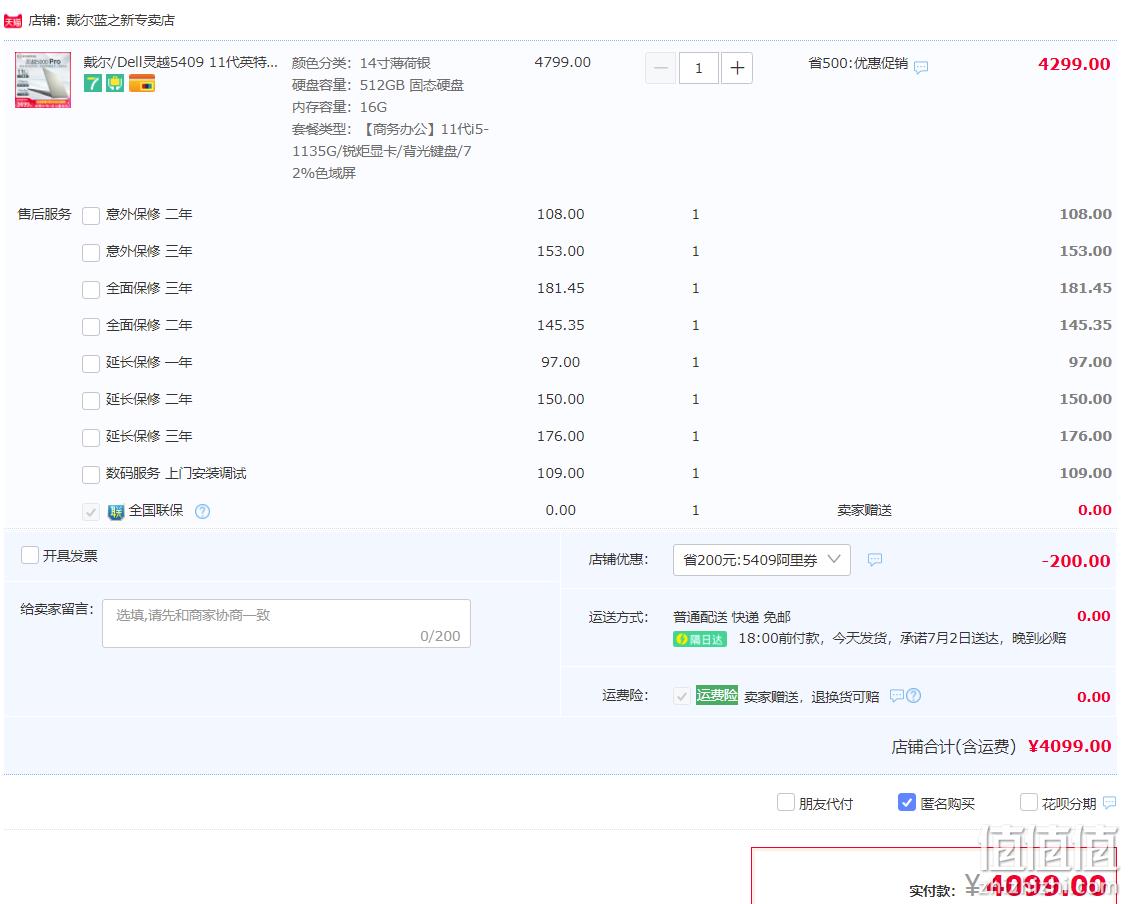1128x904 pixels.
Task: Click the 全国联保 shield icon
Action: [x=116, y=511]
